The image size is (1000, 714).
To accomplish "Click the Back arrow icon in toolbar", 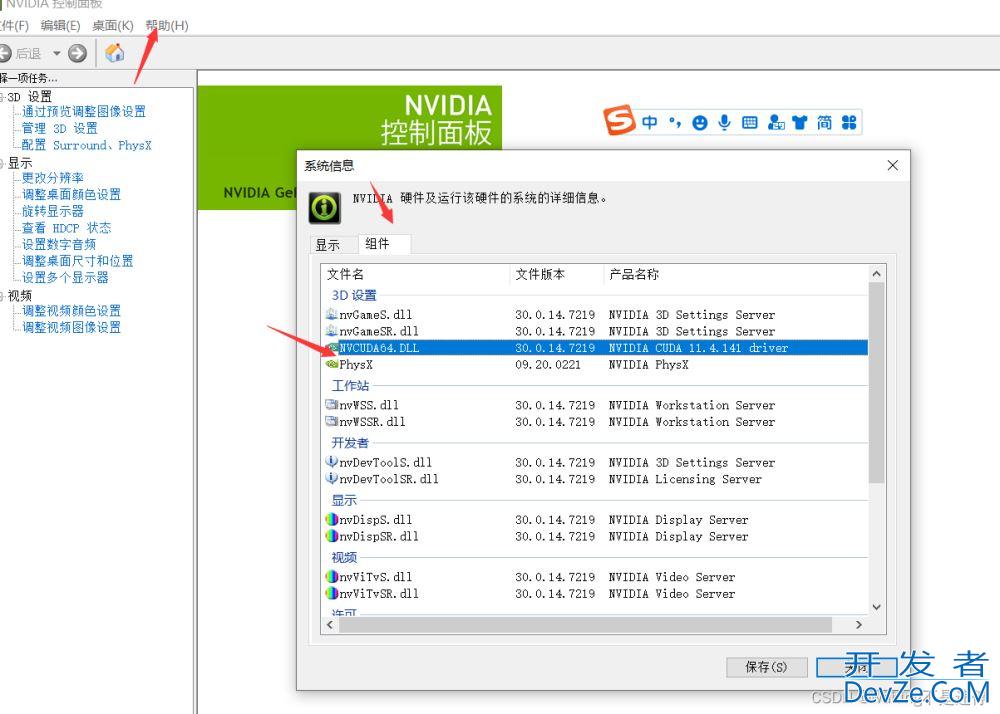I will (4, 54).
